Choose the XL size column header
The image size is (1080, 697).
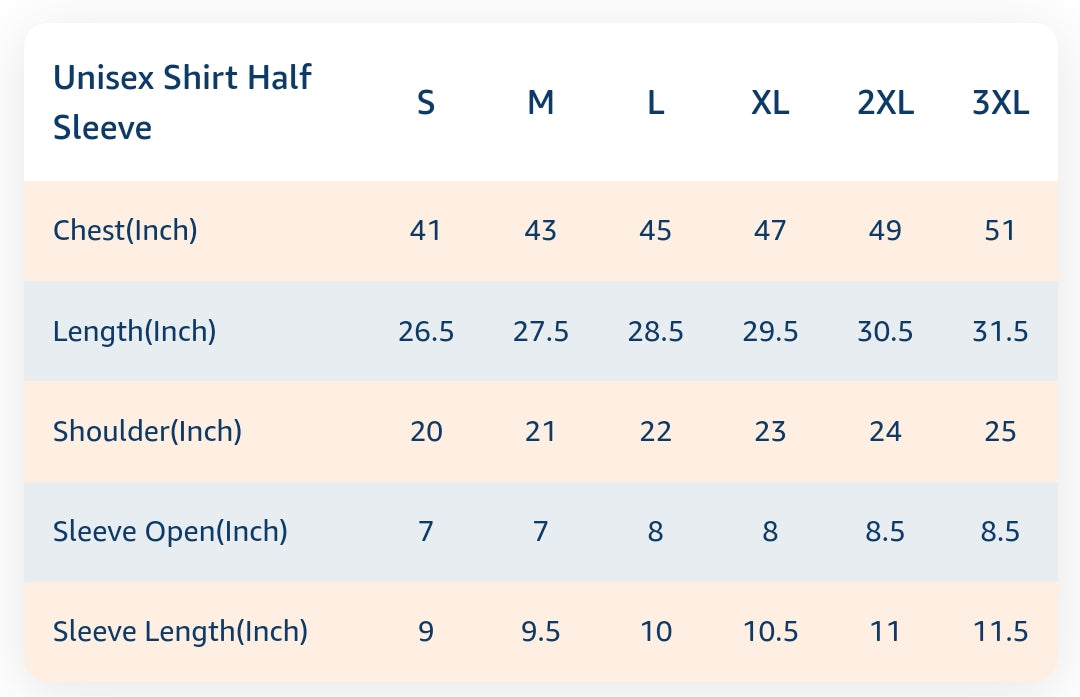[770, 103]
